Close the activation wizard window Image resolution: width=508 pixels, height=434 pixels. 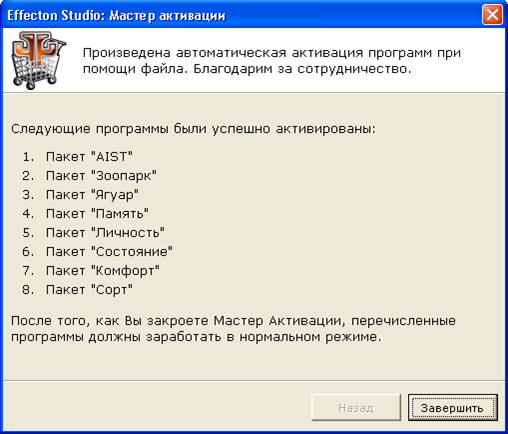pos(492,15)
